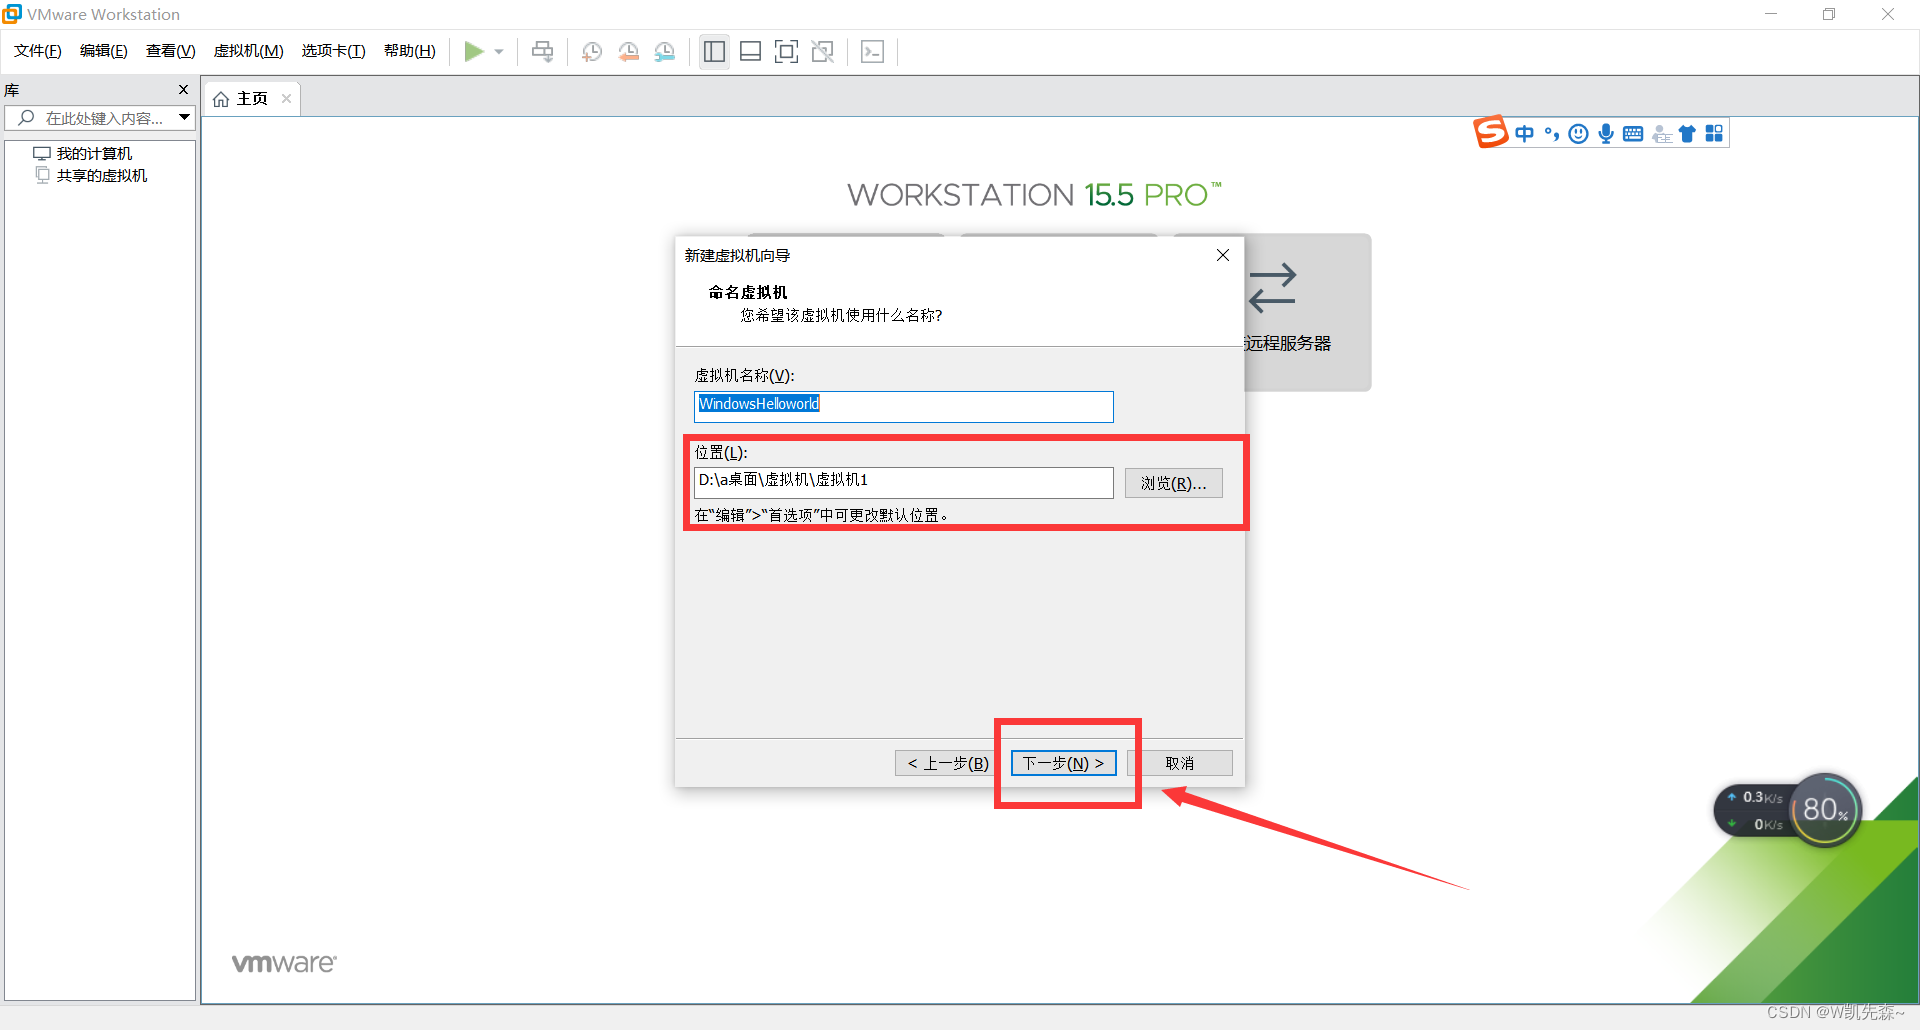Open the 查看(V) menu

point(171,51)
